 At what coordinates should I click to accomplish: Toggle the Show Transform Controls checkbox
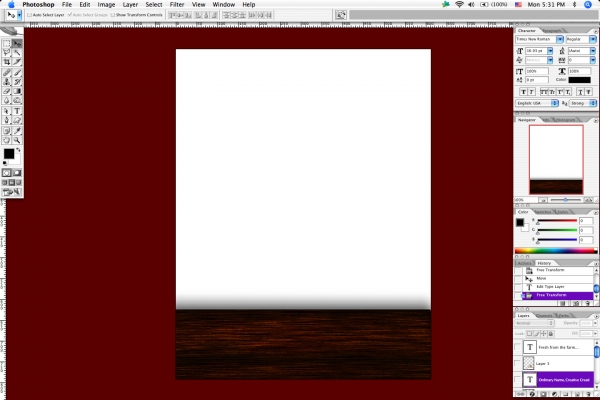112,15
